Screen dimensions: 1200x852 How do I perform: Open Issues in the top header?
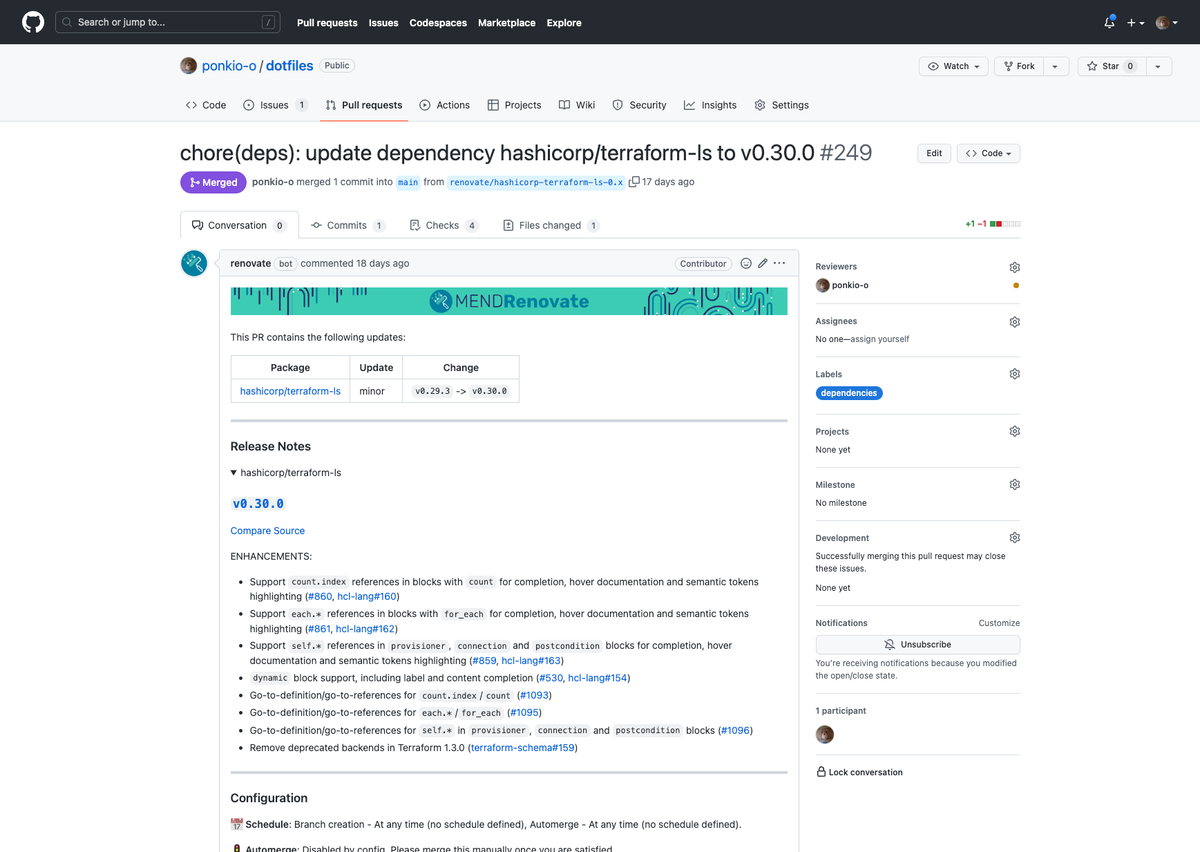tap(383, 22)
